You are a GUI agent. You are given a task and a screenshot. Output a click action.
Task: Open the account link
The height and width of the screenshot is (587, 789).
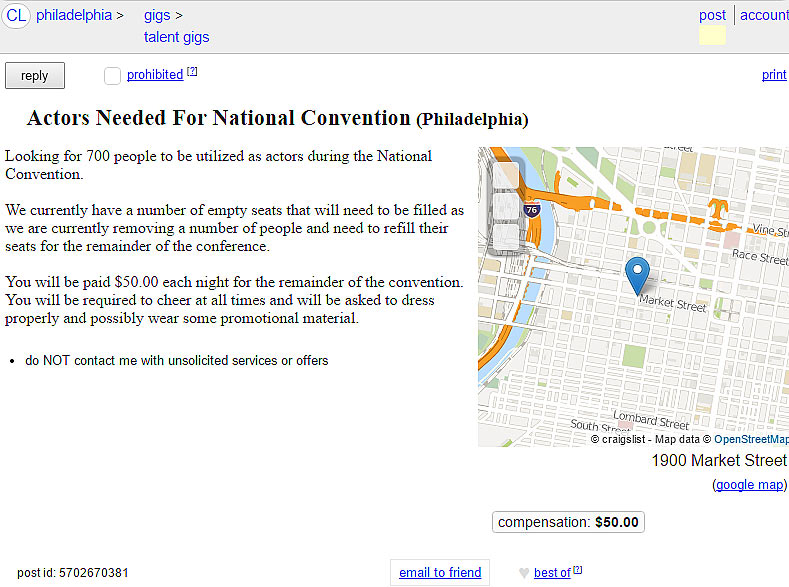coord(764,15)
